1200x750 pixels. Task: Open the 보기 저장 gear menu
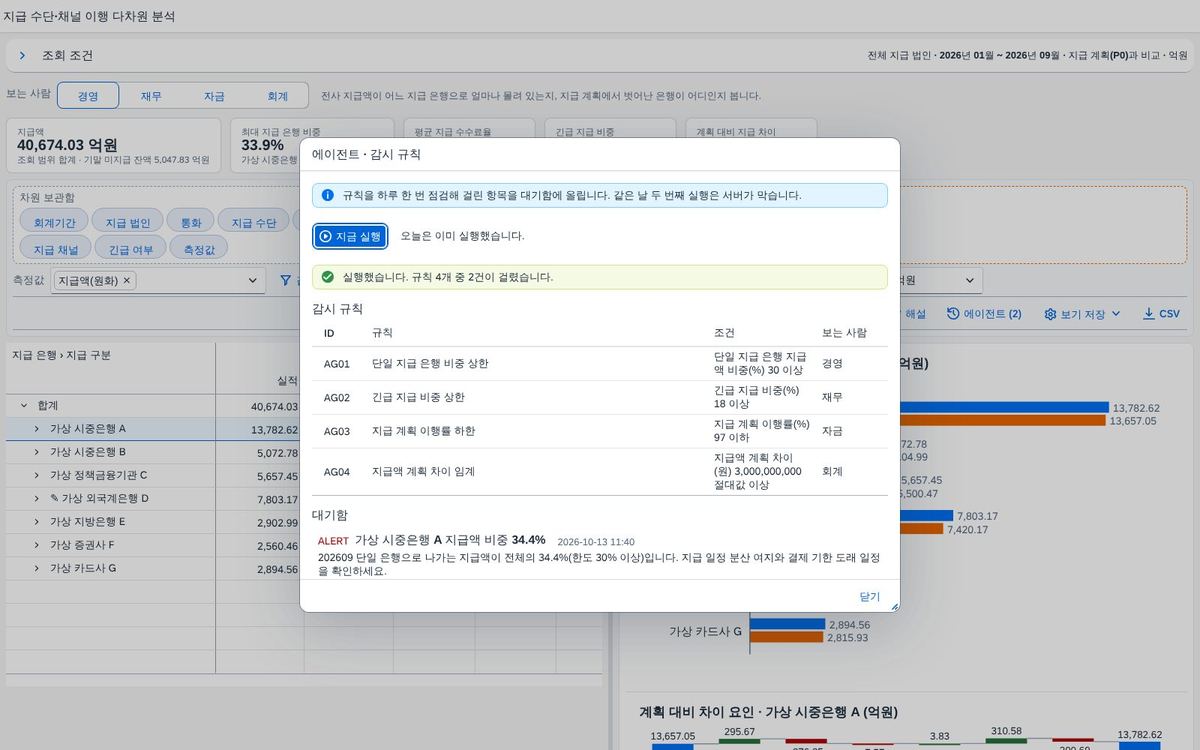tap(1082, 314)
